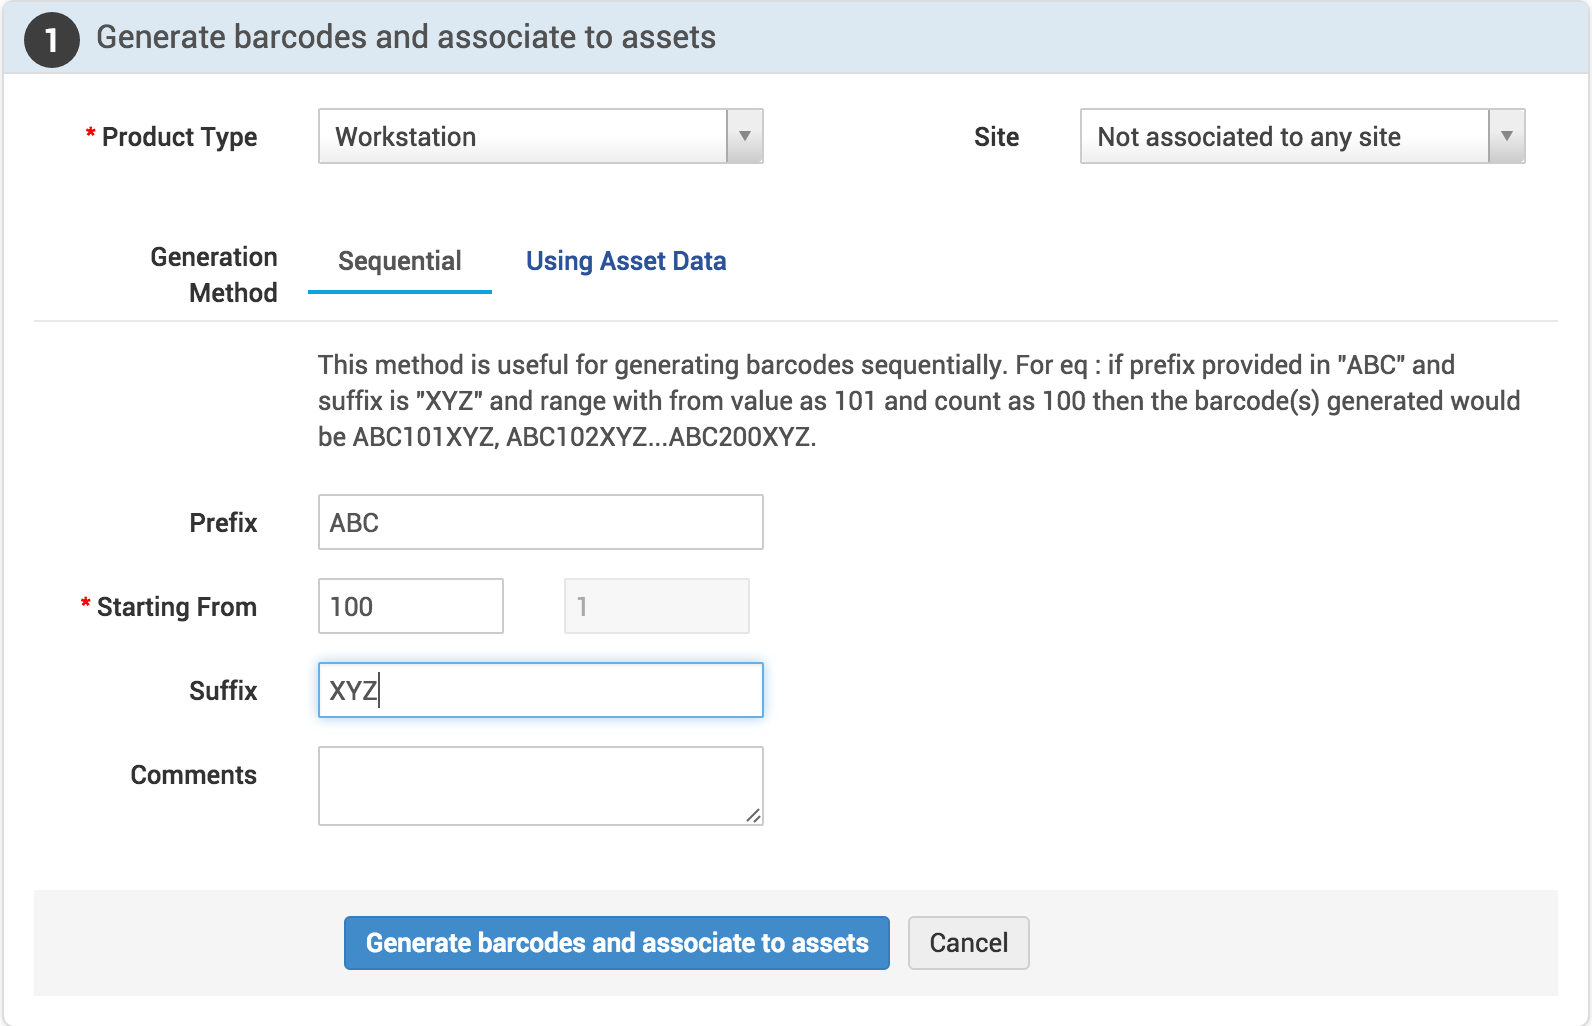Click the Site dropdown arrow icon

click(1506, 137)
